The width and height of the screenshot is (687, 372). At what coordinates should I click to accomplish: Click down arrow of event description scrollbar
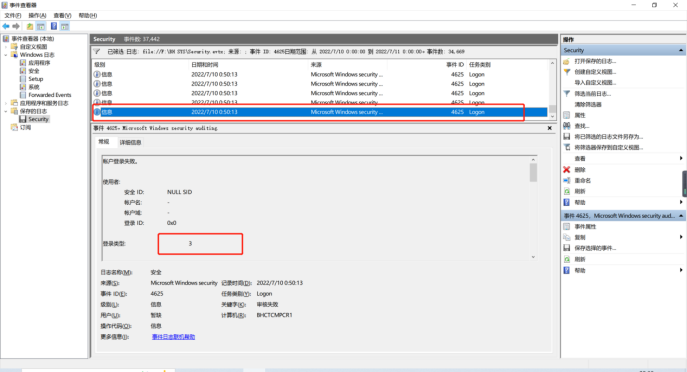(x=533, y=257)
